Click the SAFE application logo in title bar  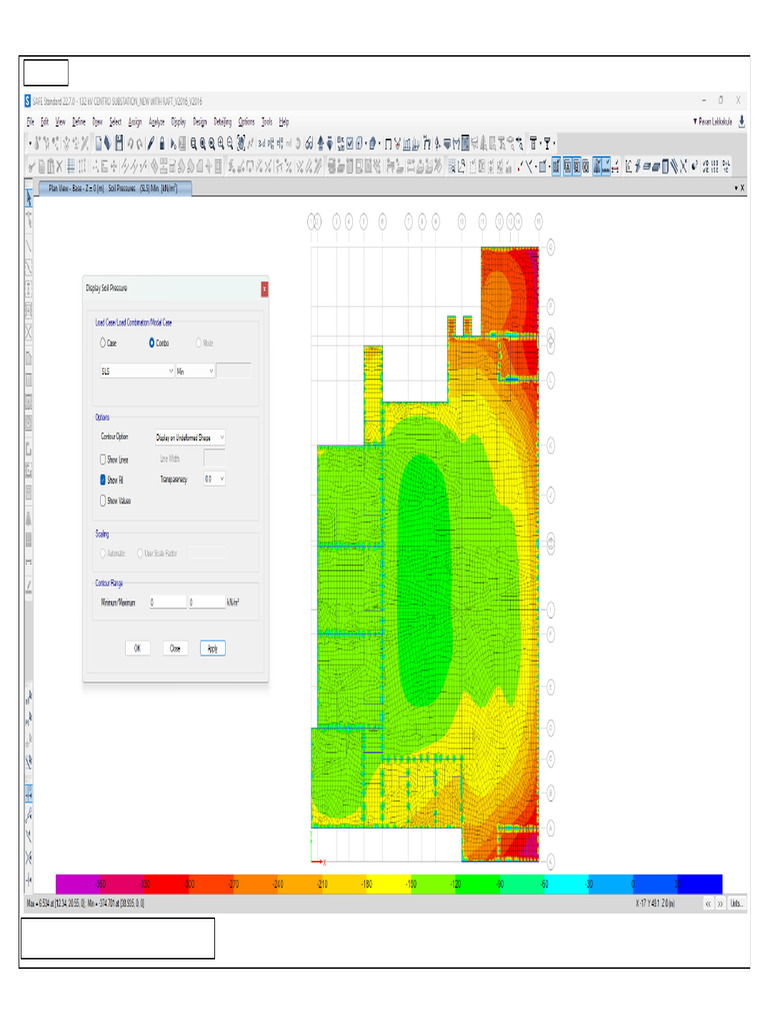point(27,101)
